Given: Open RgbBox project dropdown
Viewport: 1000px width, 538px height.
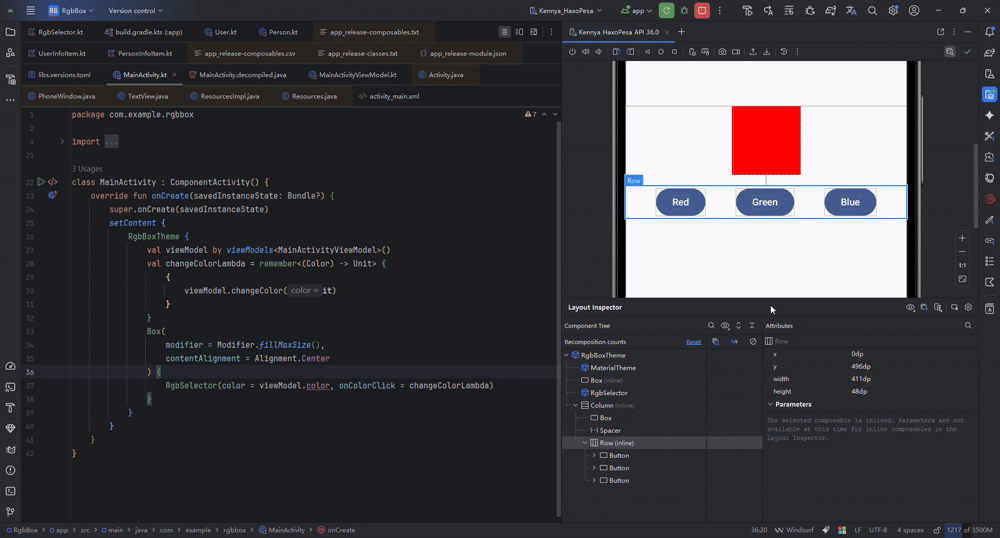Looking at the screenshot, I should [x=71, y=11].
